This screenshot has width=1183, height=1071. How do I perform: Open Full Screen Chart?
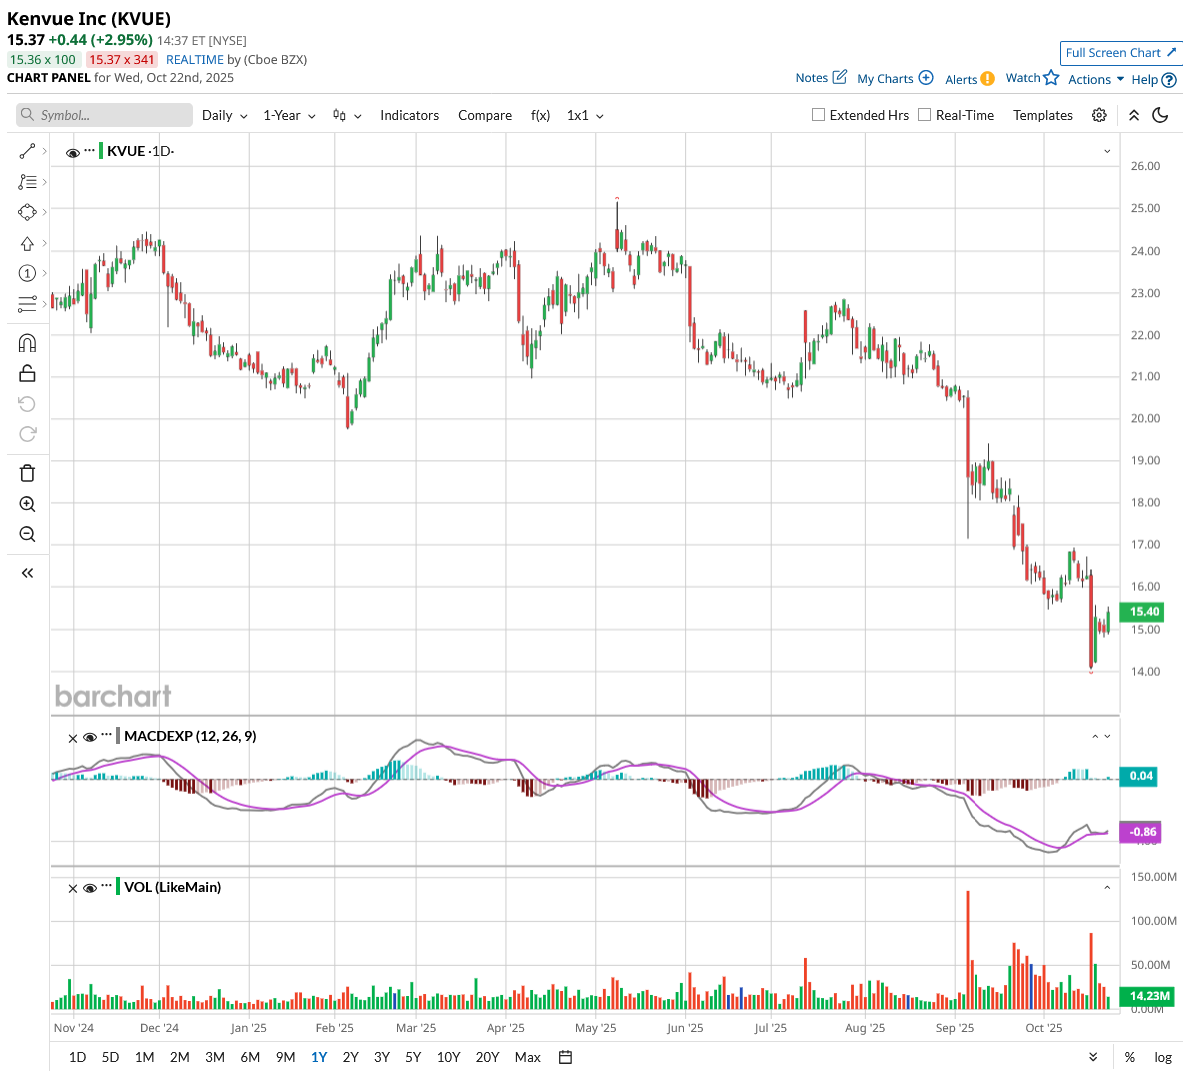pos(1120,53)
